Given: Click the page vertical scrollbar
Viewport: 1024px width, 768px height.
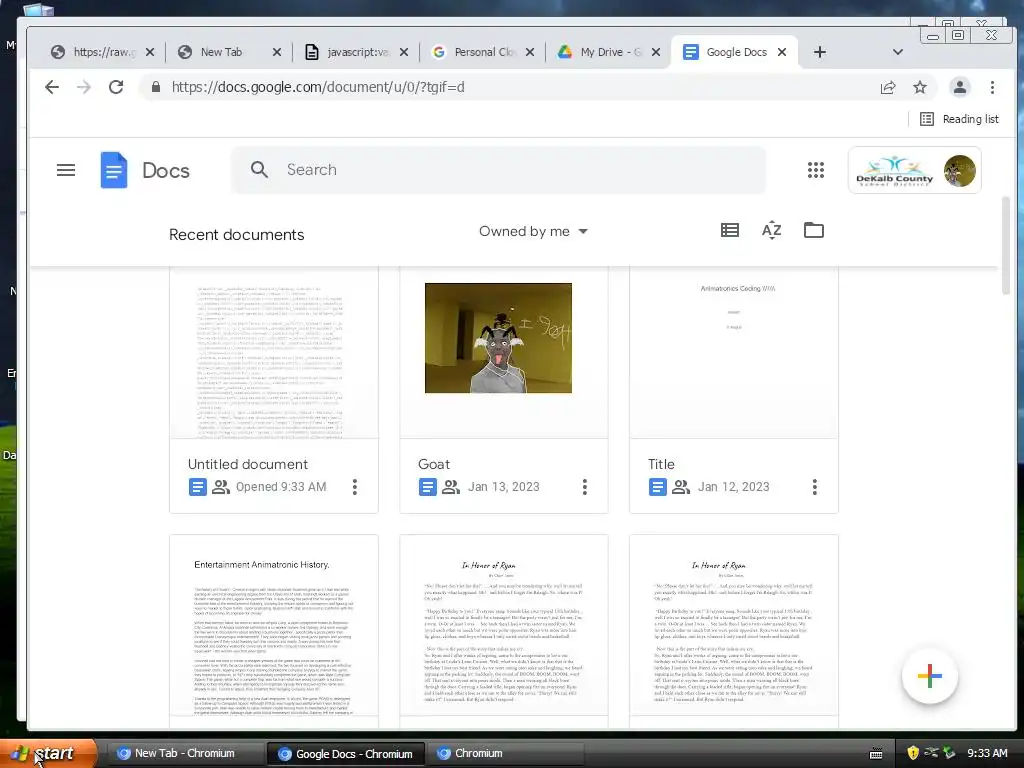Looking at the screenshot, I should tap(1006, 246).
